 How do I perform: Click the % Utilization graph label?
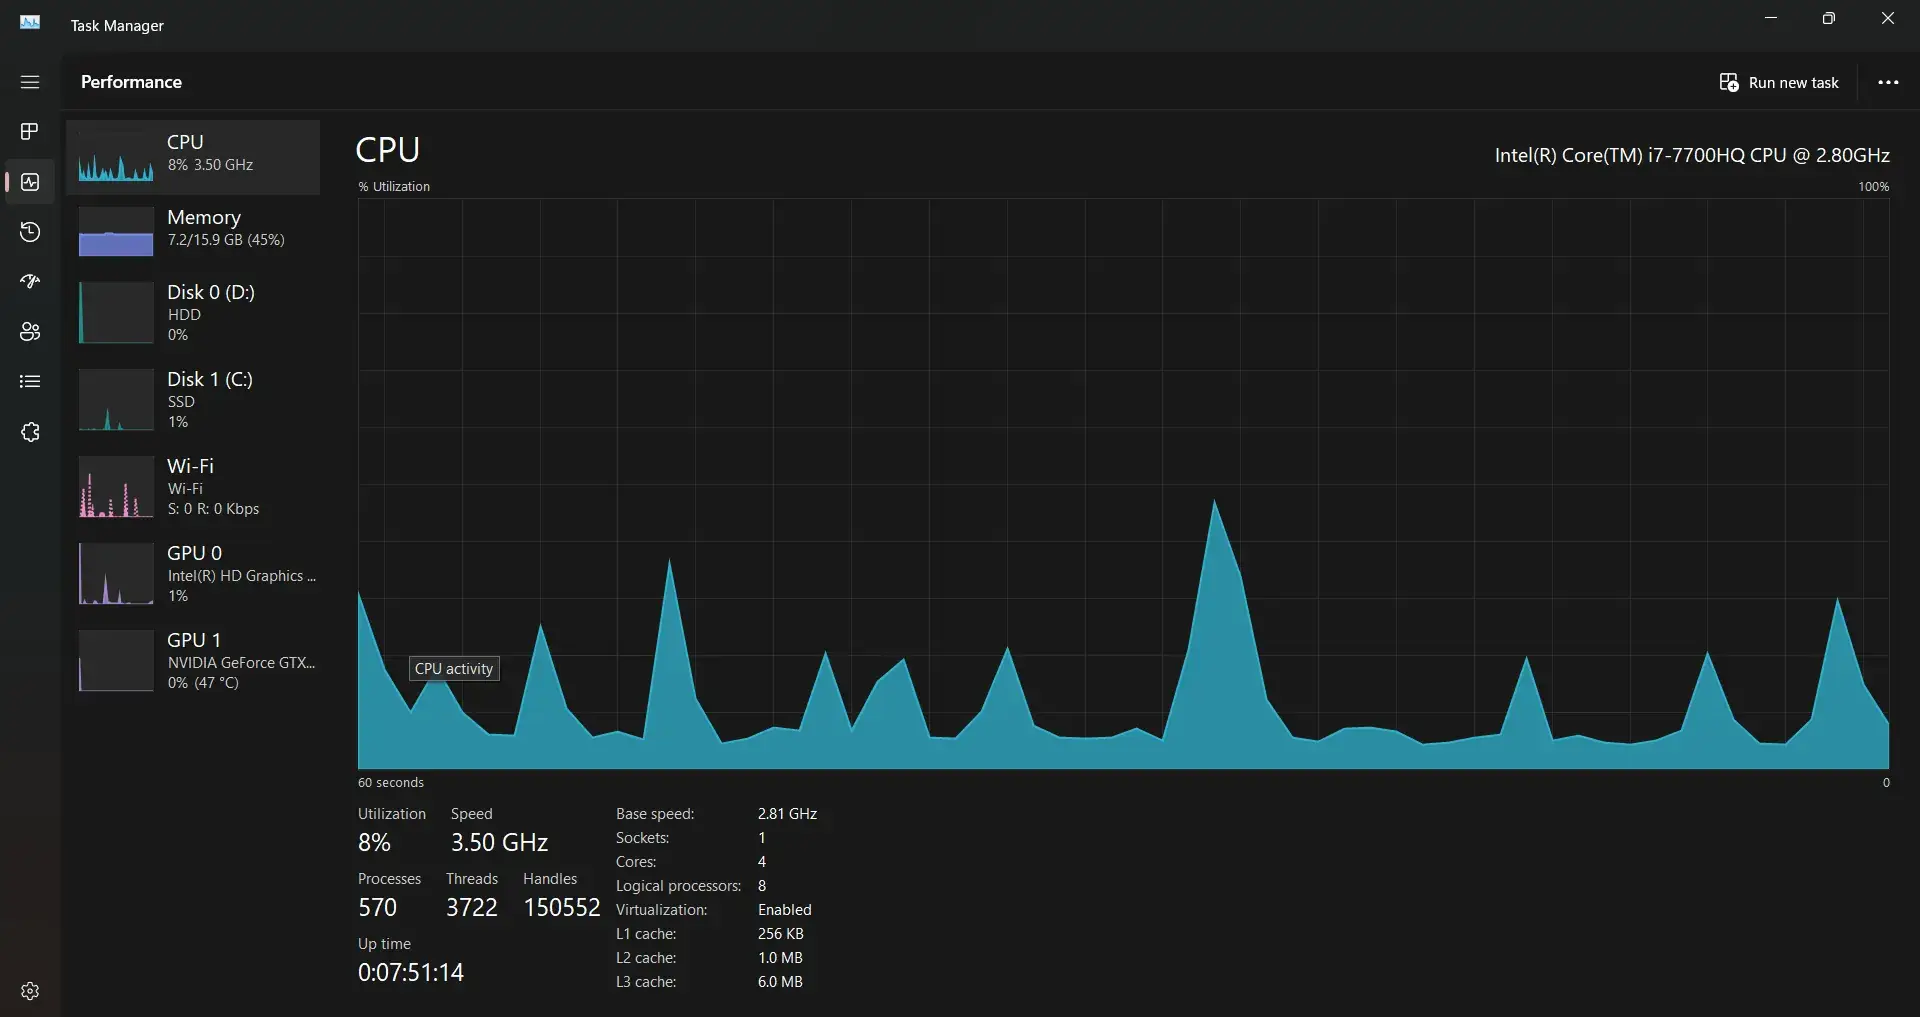394,187
